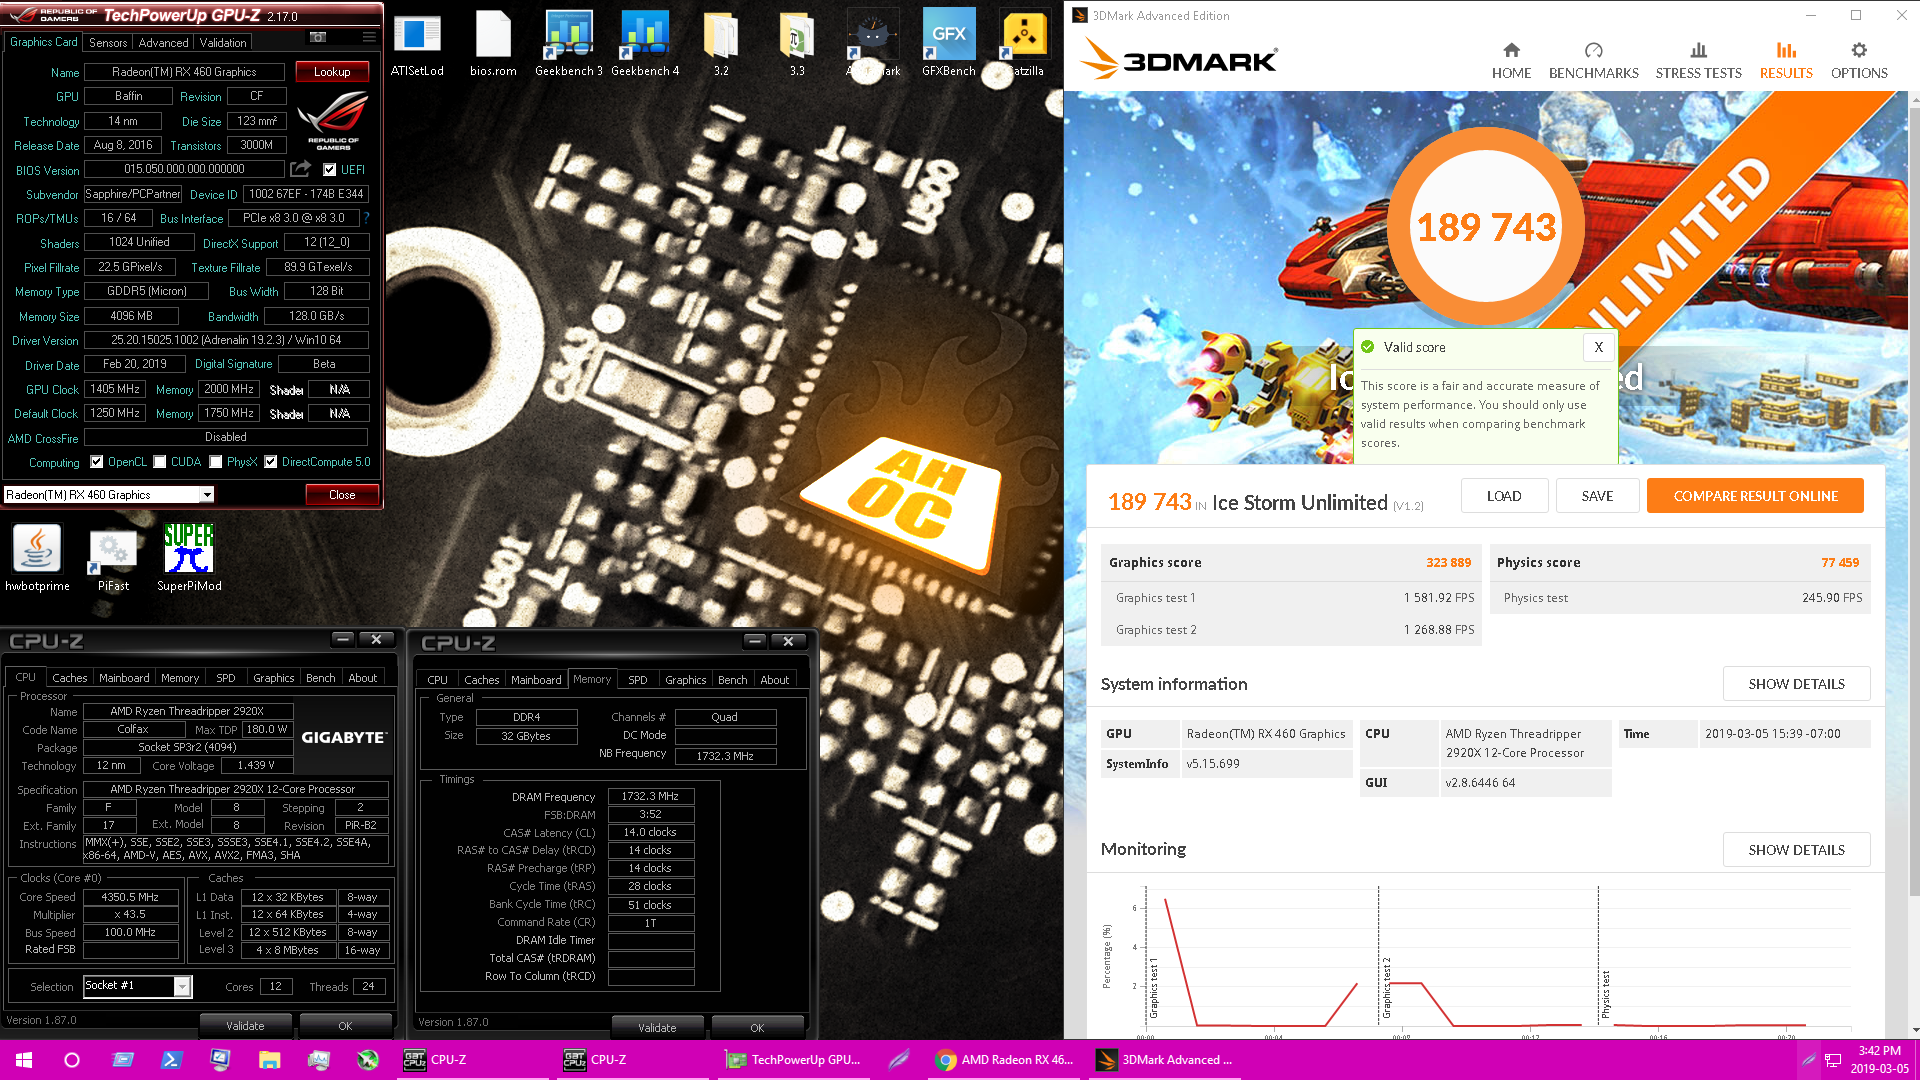Take a screenshot with GPU-Z camera icon

point(318,38)
